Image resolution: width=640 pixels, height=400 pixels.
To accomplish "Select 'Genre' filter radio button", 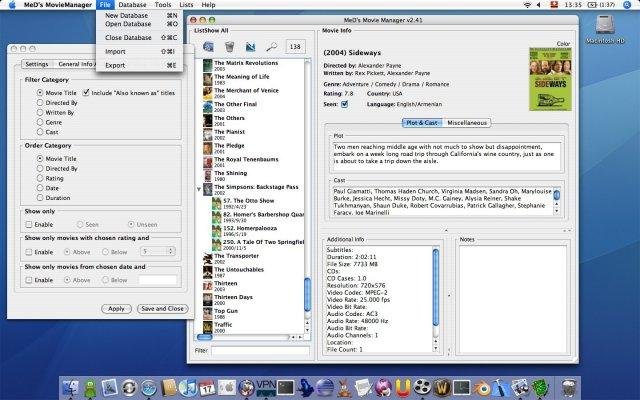I will pyautogui.click(x=40, y=122).
